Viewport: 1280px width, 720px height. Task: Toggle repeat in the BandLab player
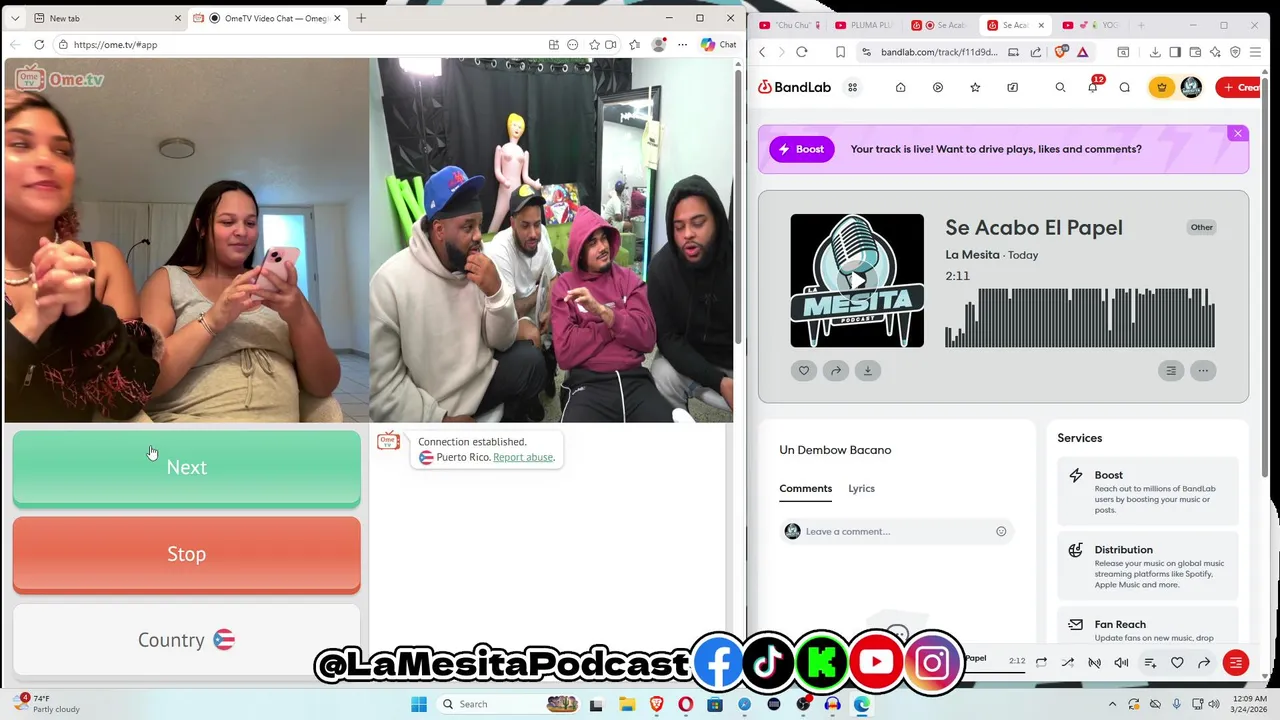[1041, 663]
